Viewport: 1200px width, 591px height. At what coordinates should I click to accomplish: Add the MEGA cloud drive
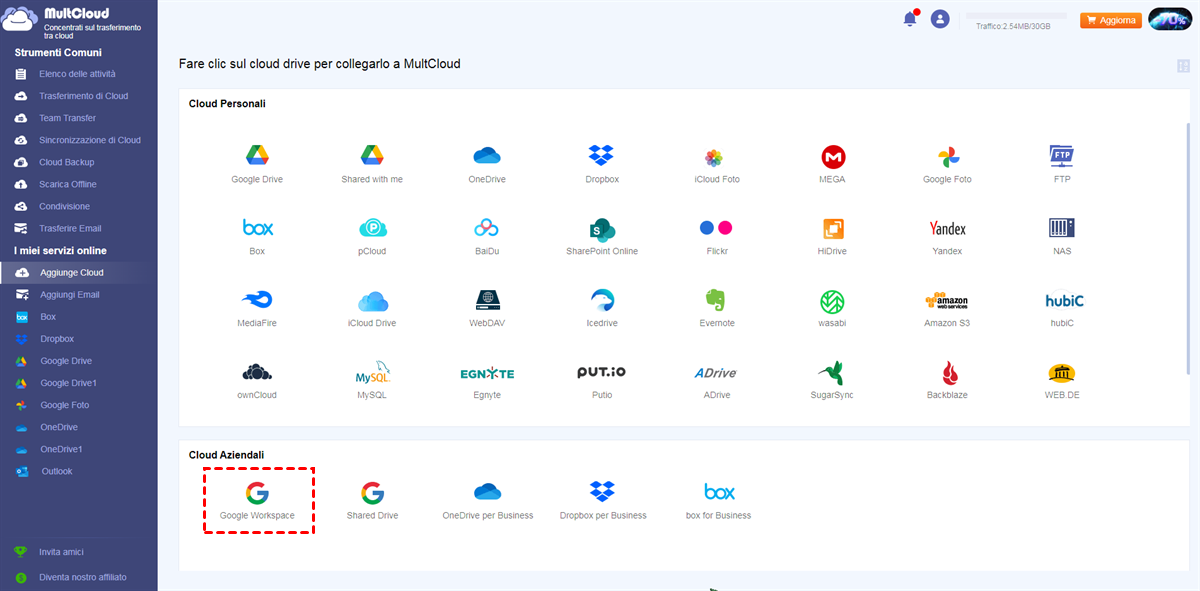coord(833,156)
